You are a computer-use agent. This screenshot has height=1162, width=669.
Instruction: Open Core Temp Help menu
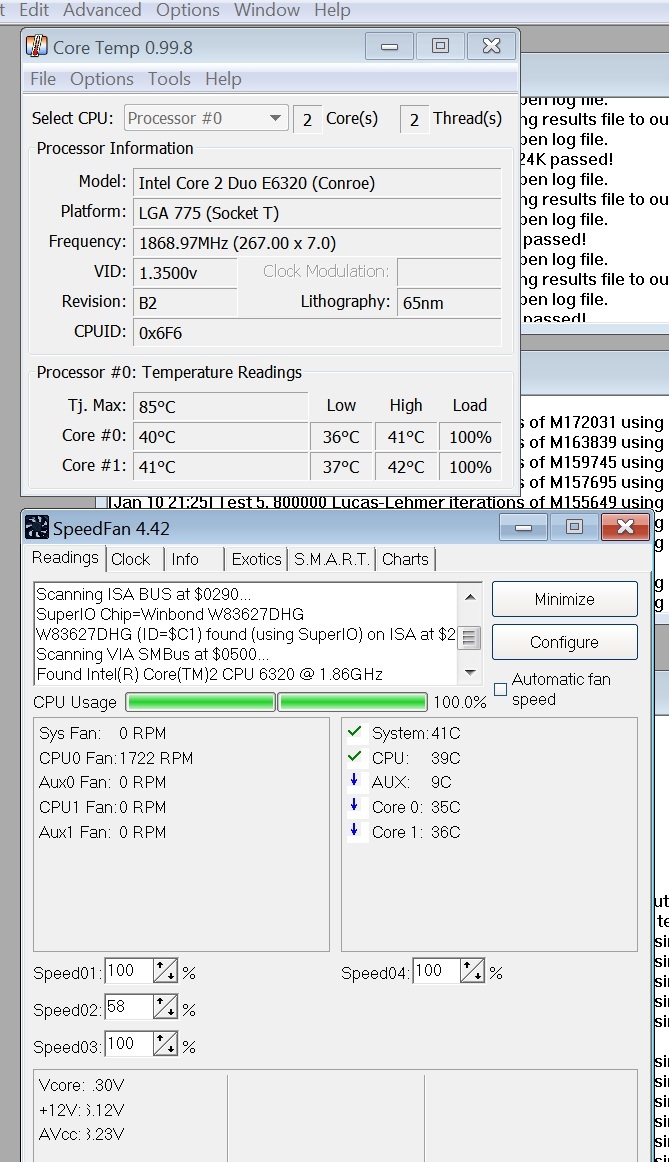pos(223,79)
